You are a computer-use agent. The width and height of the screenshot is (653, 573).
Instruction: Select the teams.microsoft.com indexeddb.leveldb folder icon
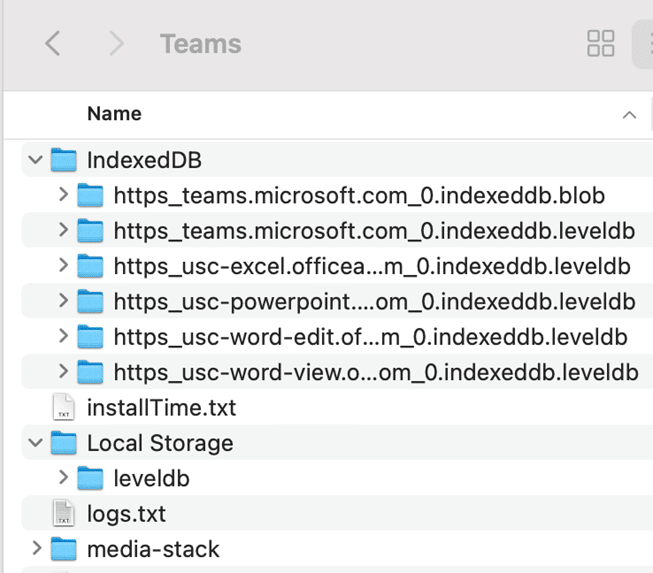click(x=90, y=231)
